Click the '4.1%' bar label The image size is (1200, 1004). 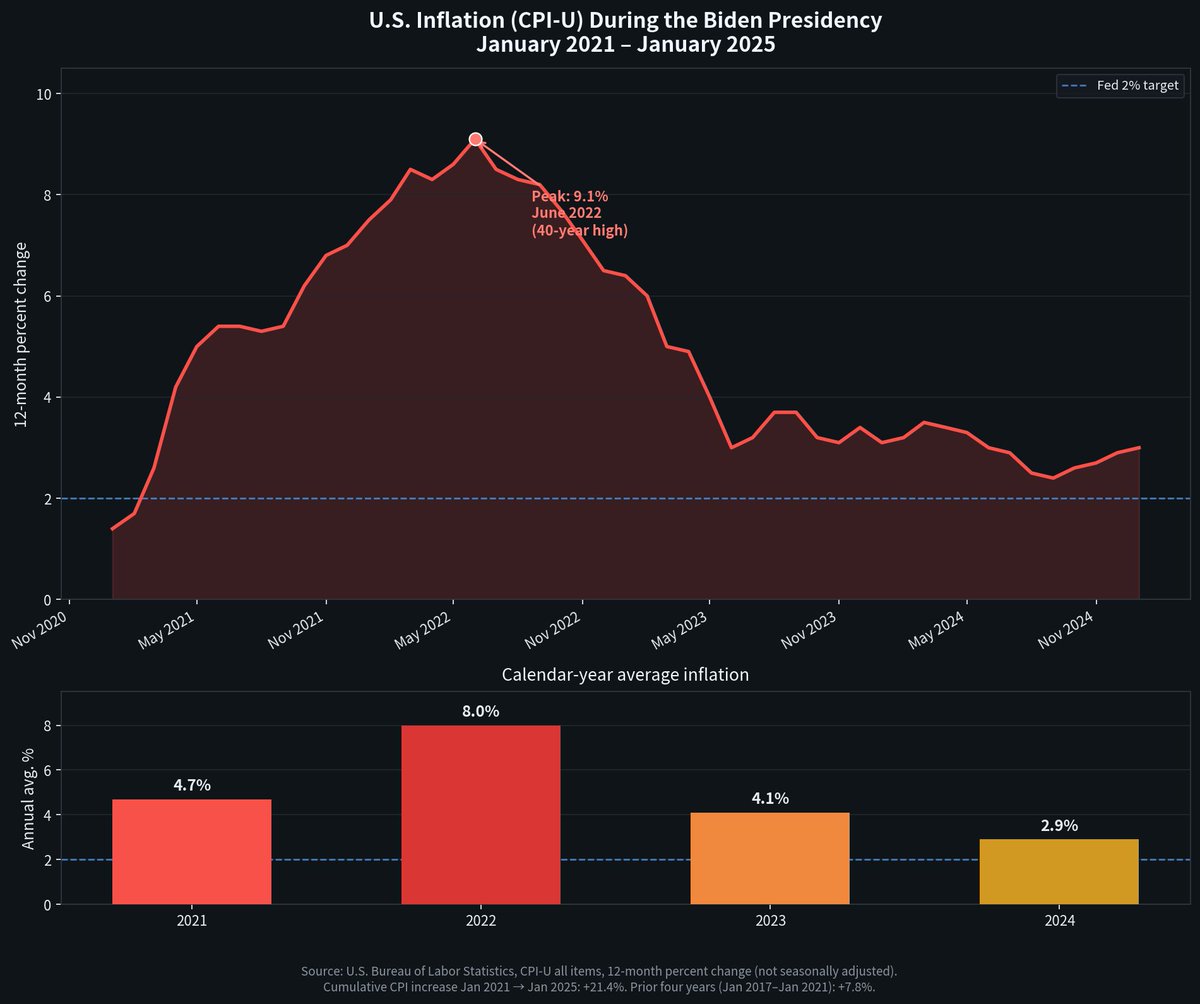click(x=770, y=798)
